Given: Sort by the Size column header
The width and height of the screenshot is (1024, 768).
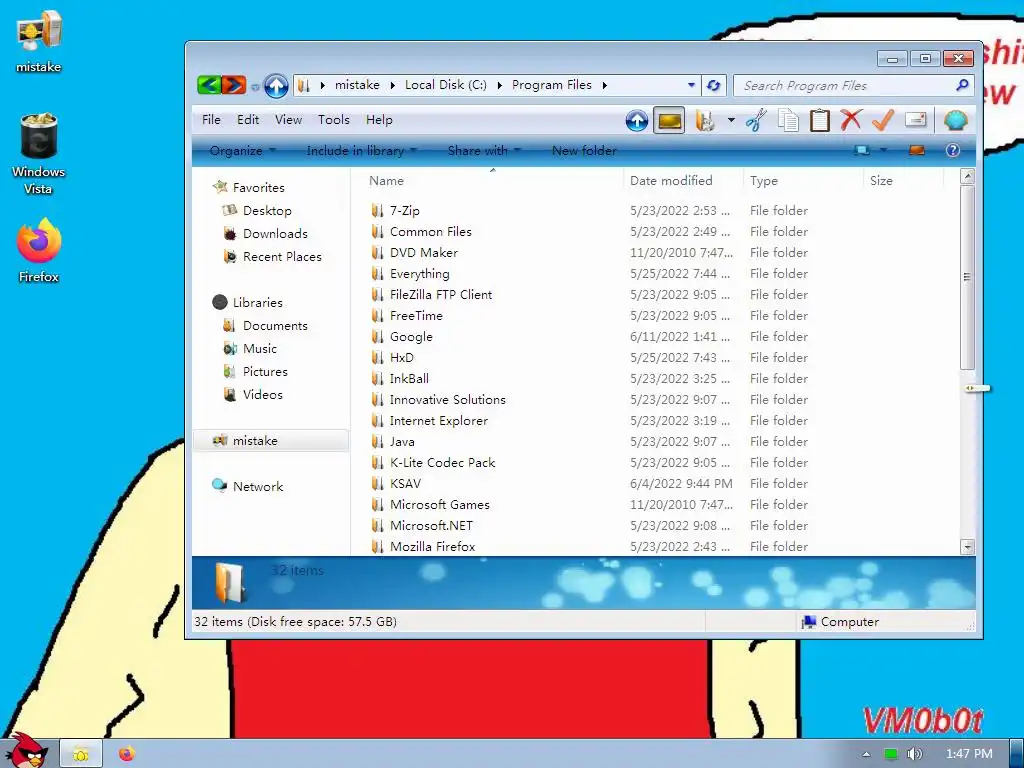Looking at the screenshot, I should 904,180.
